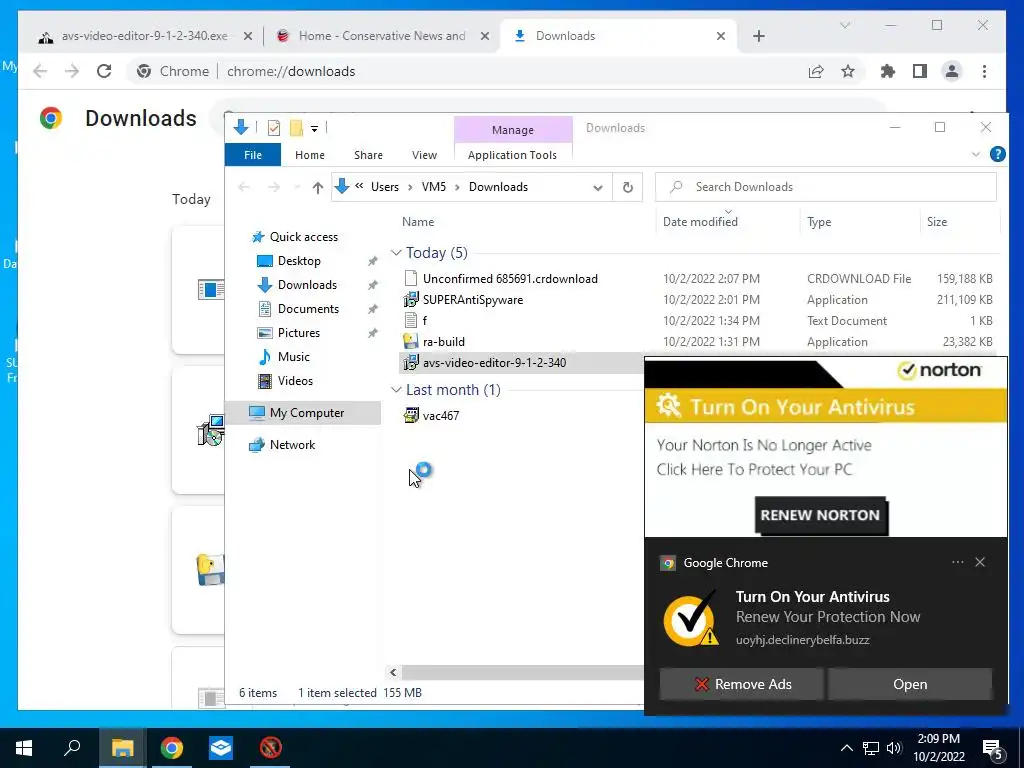Open Chrome three-dot menu

[984, 71]
